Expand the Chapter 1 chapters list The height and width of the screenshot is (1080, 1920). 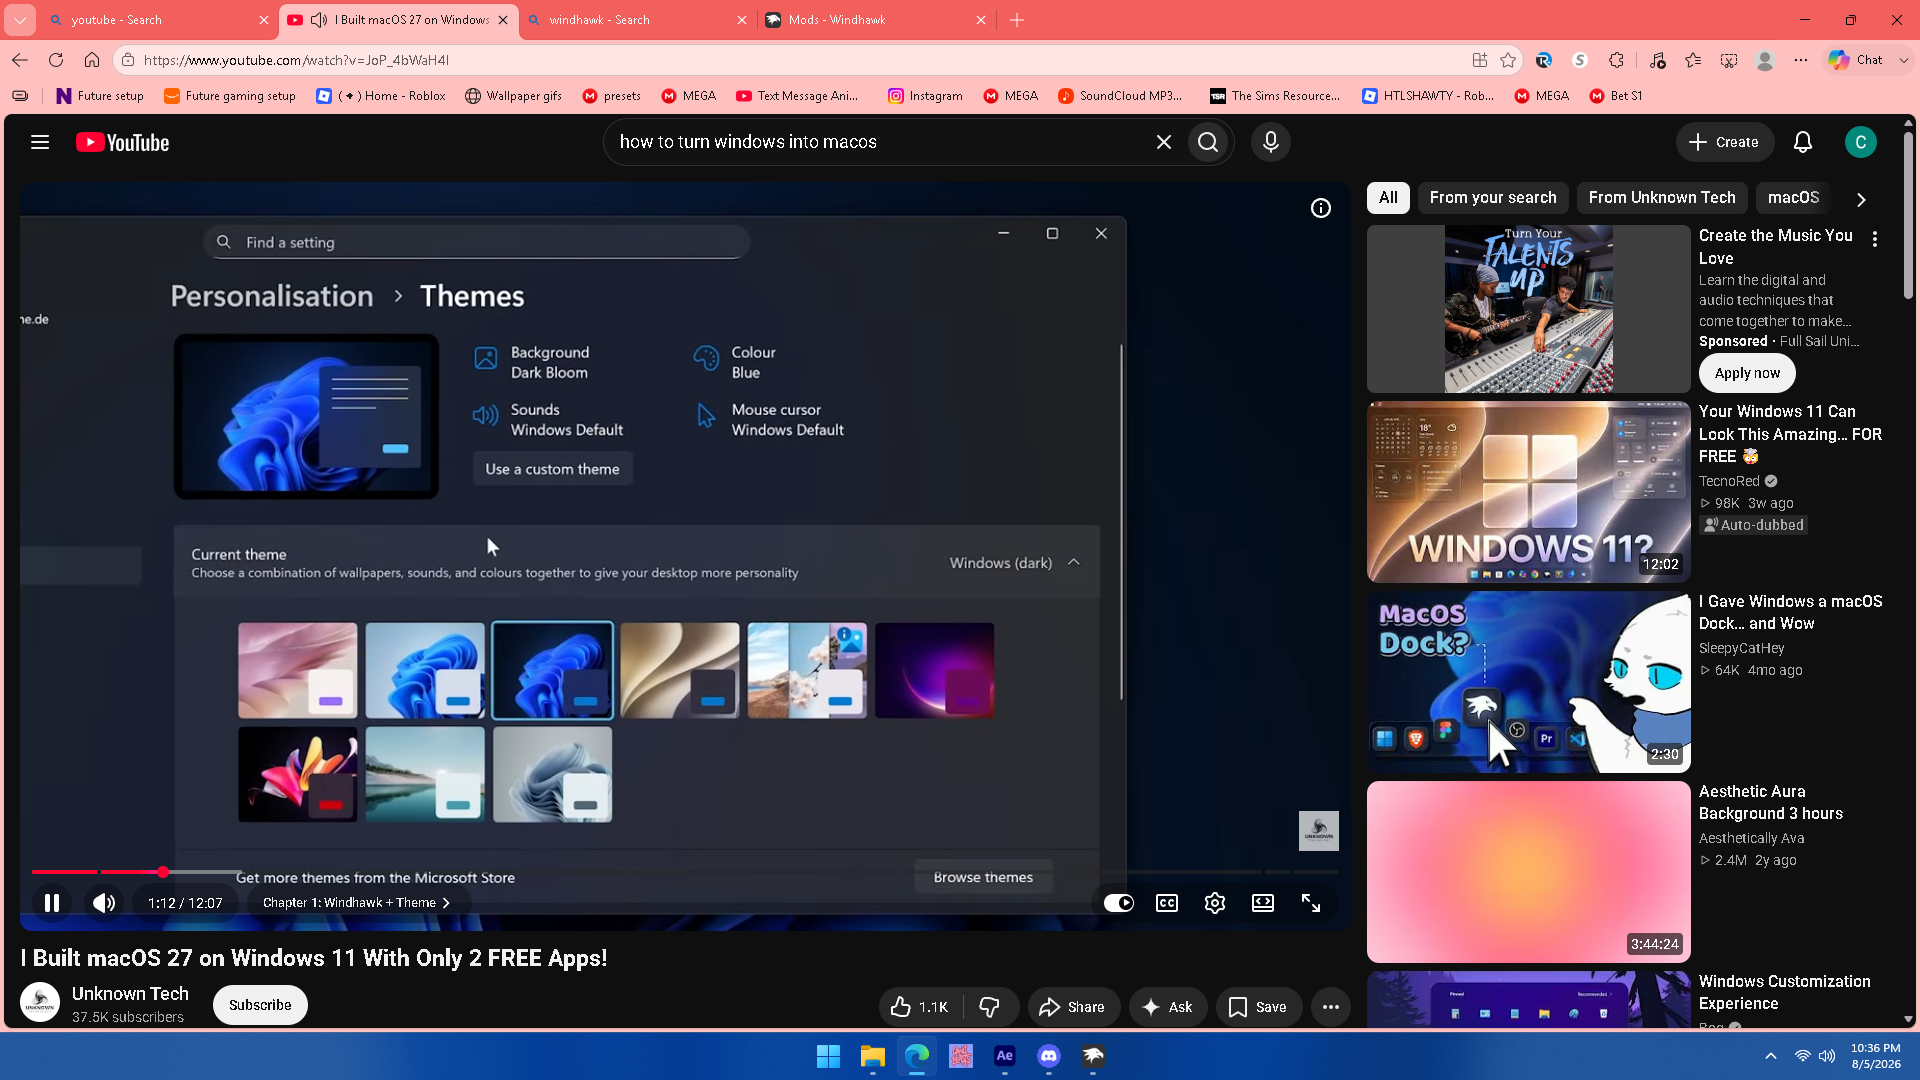click(x=356, y=903)
